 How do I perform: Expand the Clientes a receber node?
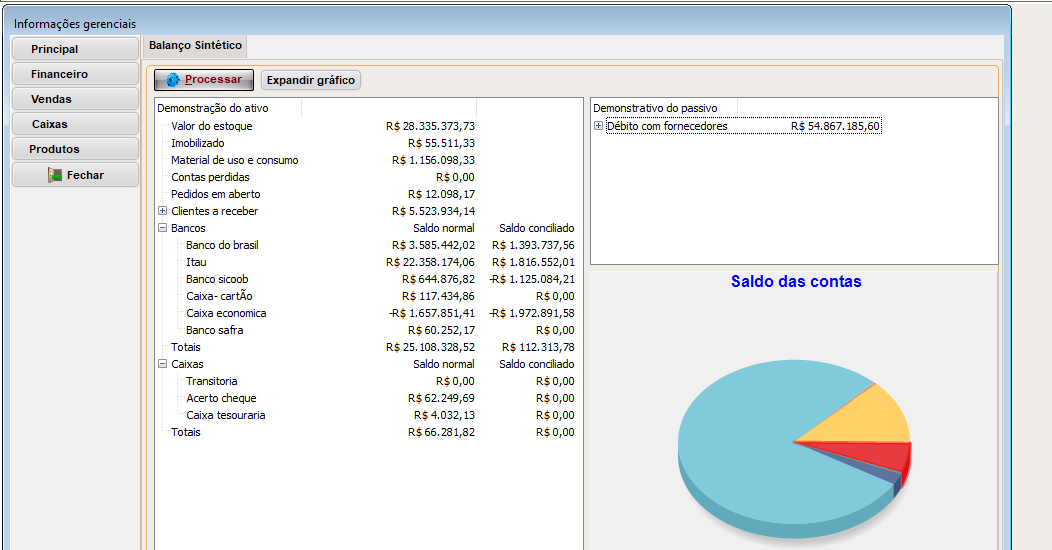(162, 211)
